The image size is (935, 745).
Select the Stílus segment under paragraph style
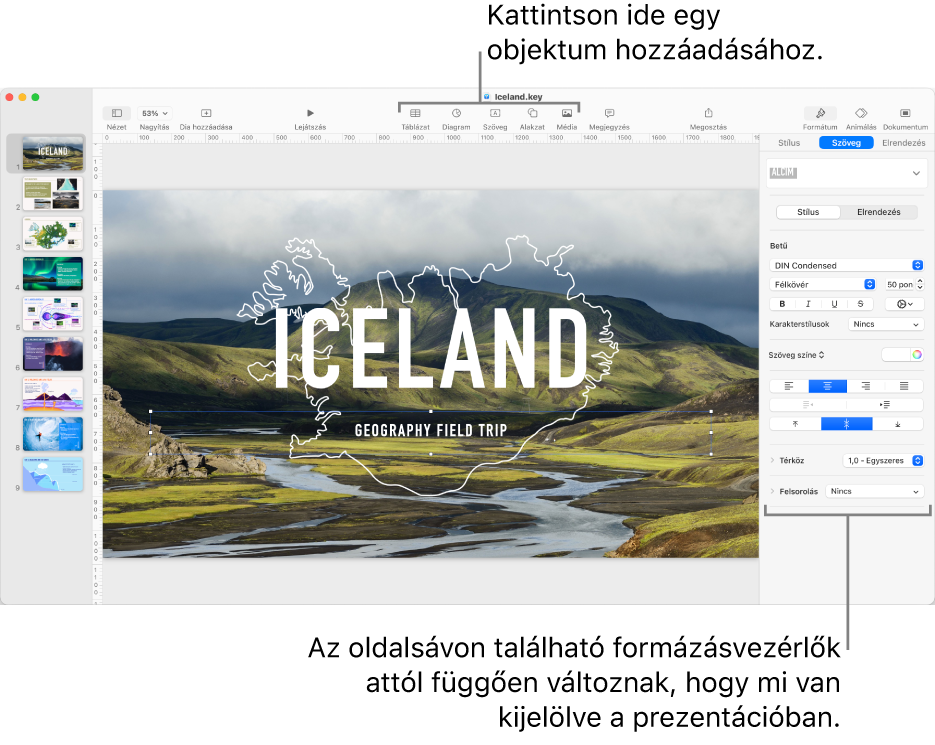tap(808, 212)
